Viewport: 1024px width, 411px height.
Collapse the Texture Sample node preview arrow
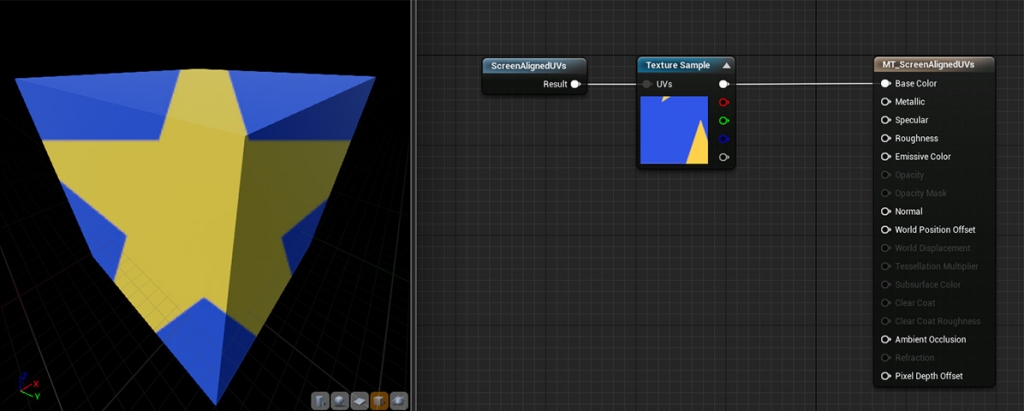726,65
